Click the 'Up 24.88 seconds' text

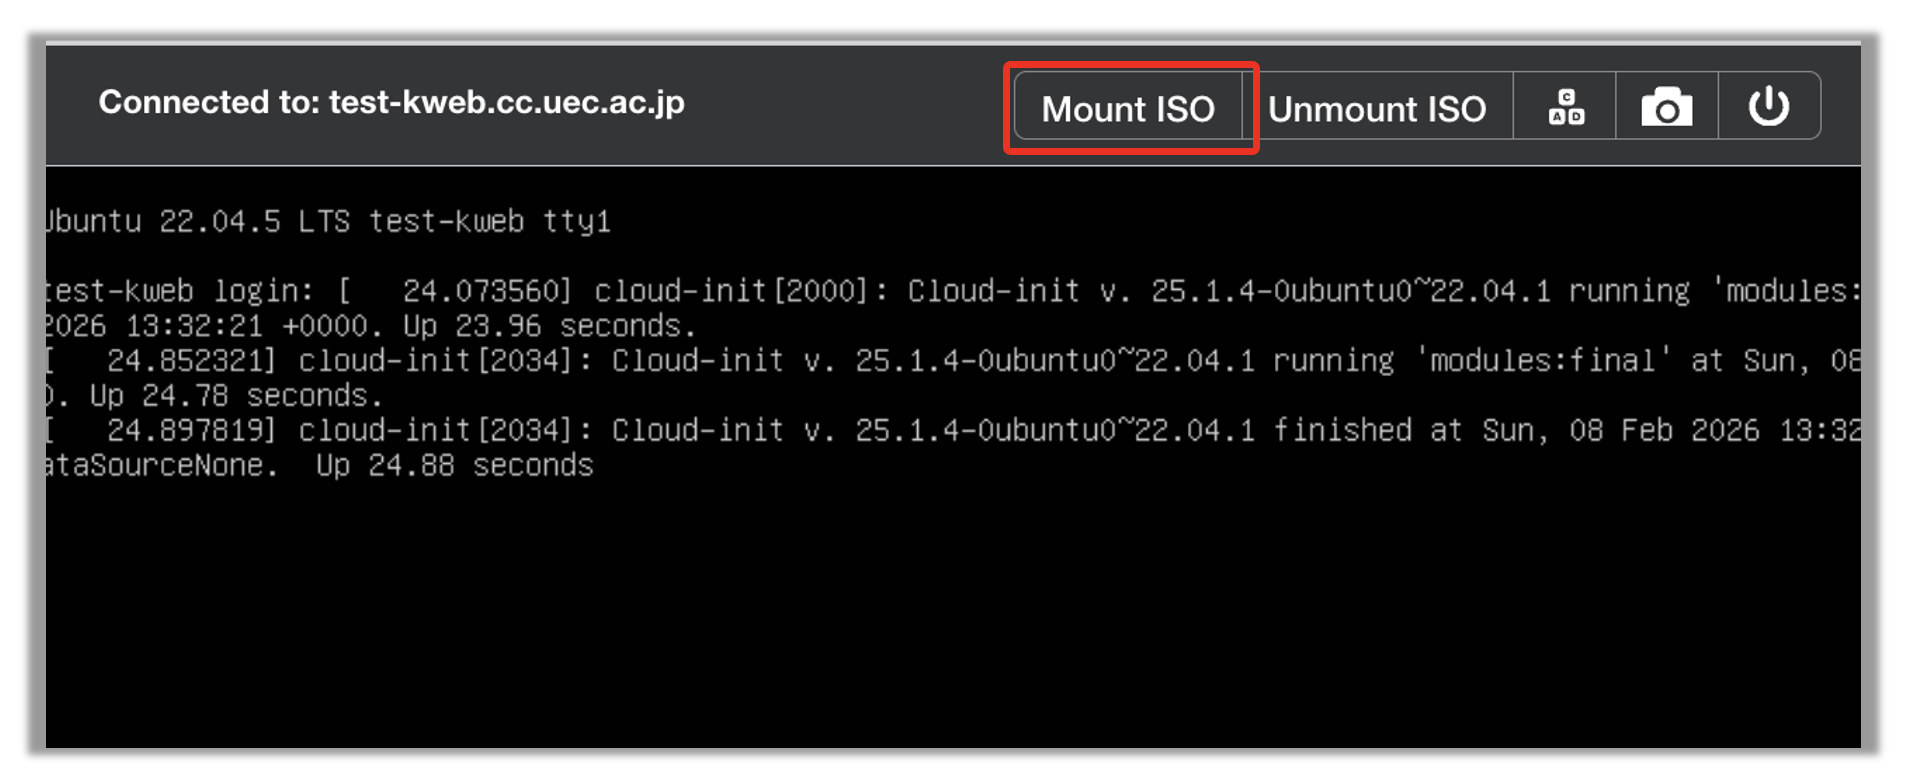[455, 466]
